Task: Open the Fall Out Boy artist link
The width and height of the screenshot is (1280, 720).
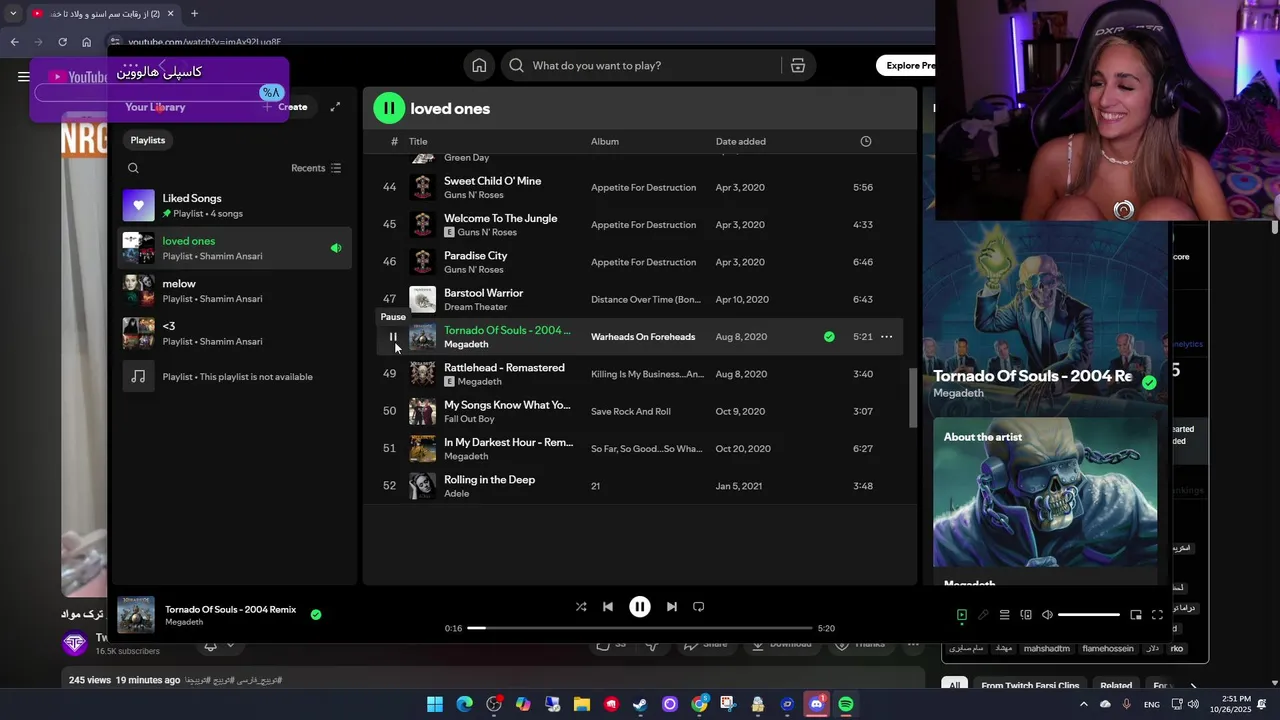Action: click(469, 419)
